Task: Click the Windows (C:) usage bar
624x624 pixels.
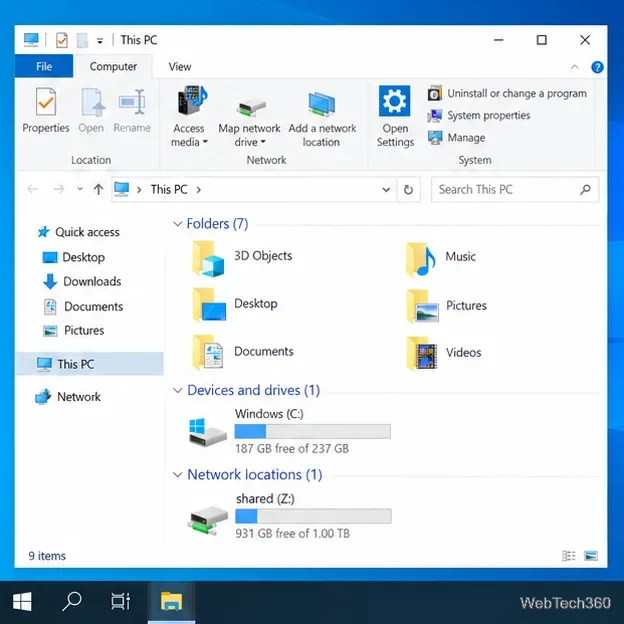Action: pyautogui.click(x=312, y=431)
